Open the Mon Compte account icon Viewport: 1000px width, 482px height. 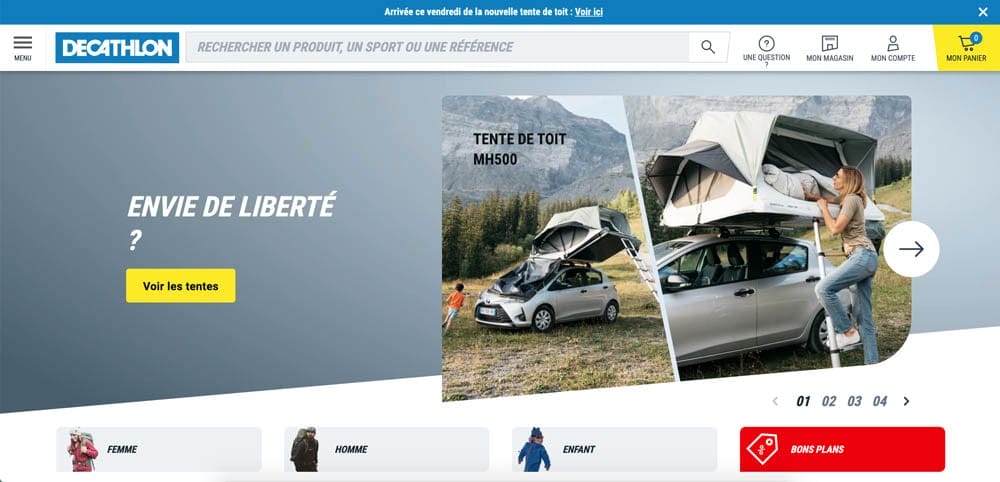point(892,47)
